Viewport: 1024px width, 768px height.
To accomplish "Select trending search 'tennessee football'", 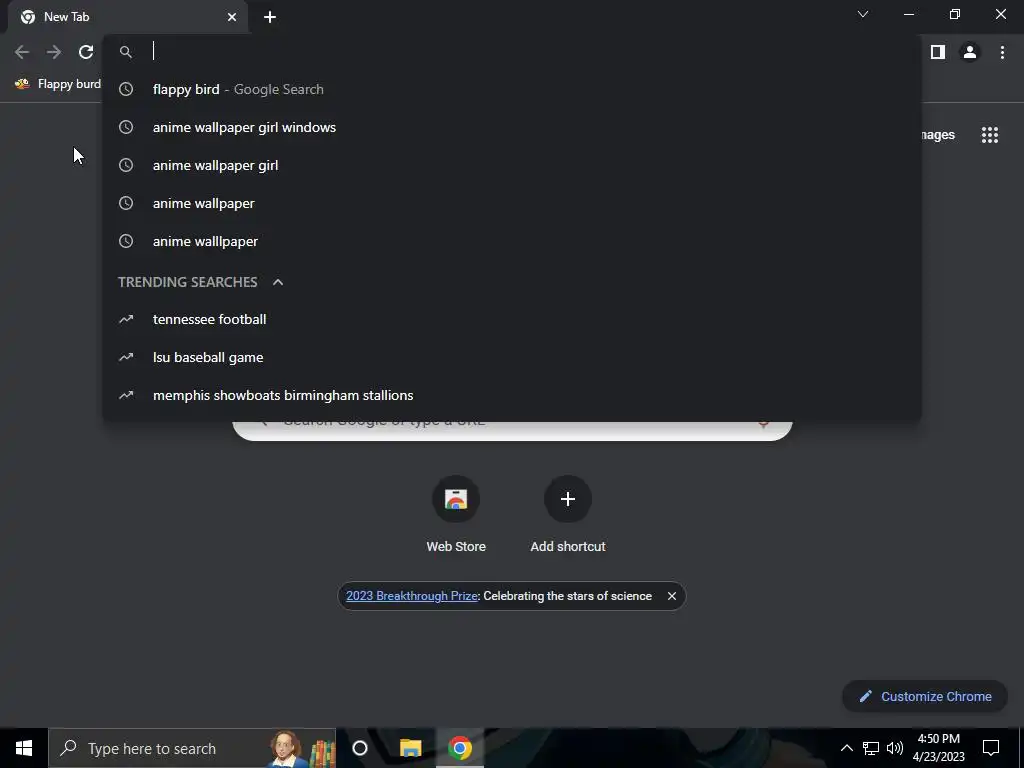I will click(x=512, y=319).
